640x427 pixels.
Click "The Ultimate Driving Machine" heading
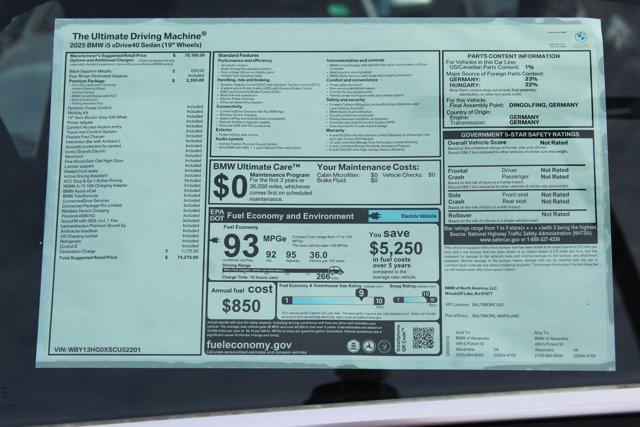140,36
